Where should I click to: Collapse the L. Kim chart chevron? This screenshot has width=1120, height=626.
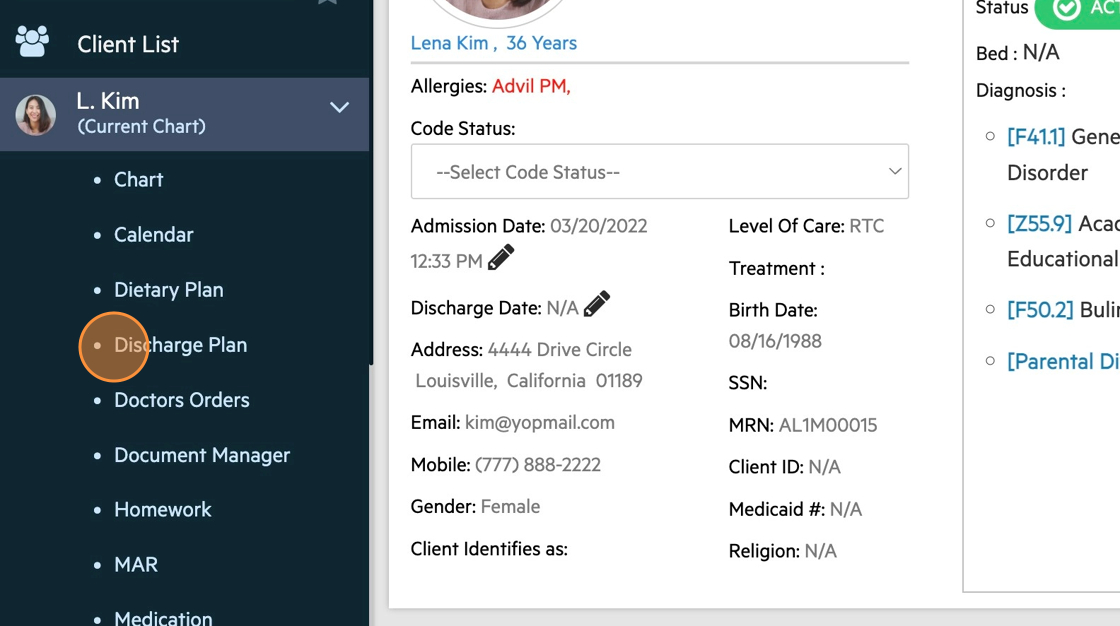tap(340, 107)
